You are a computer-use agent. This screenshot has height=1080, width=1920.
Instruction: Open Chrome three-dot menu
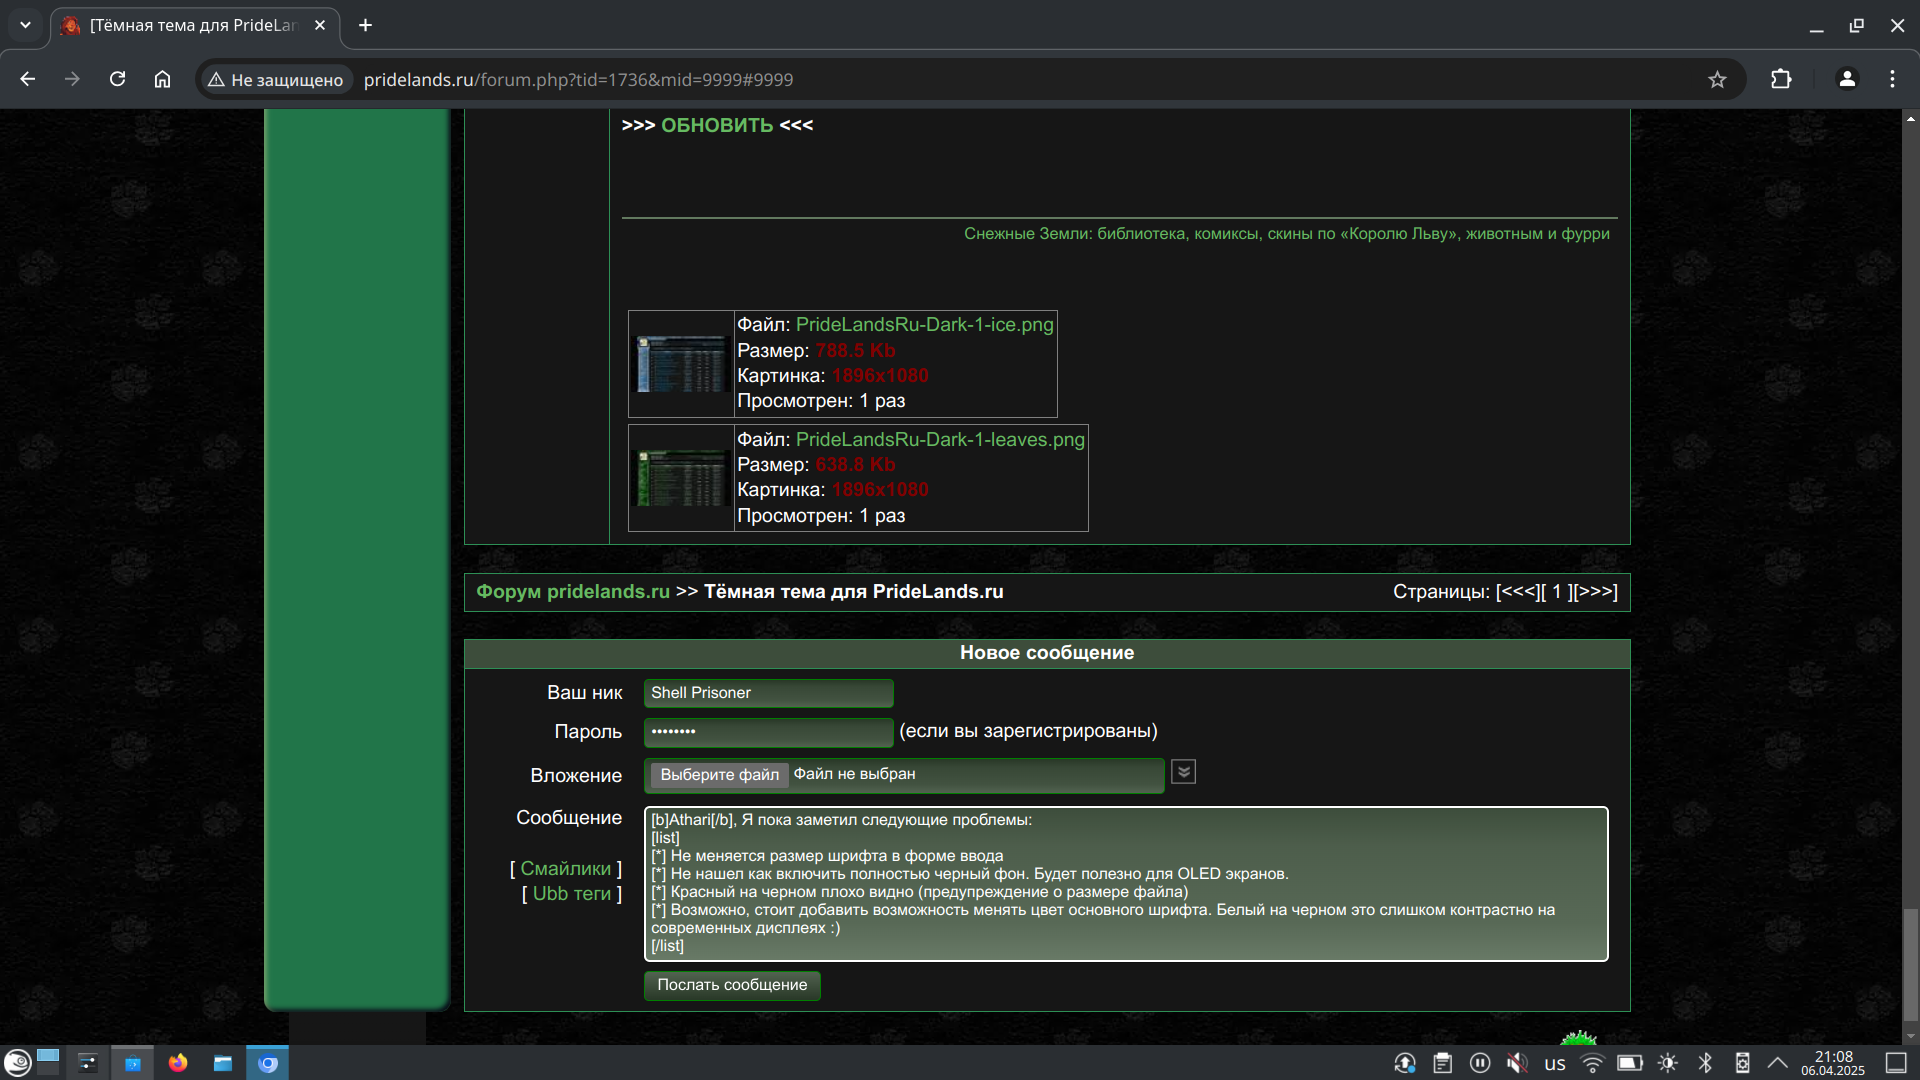tap(1892, 79)
